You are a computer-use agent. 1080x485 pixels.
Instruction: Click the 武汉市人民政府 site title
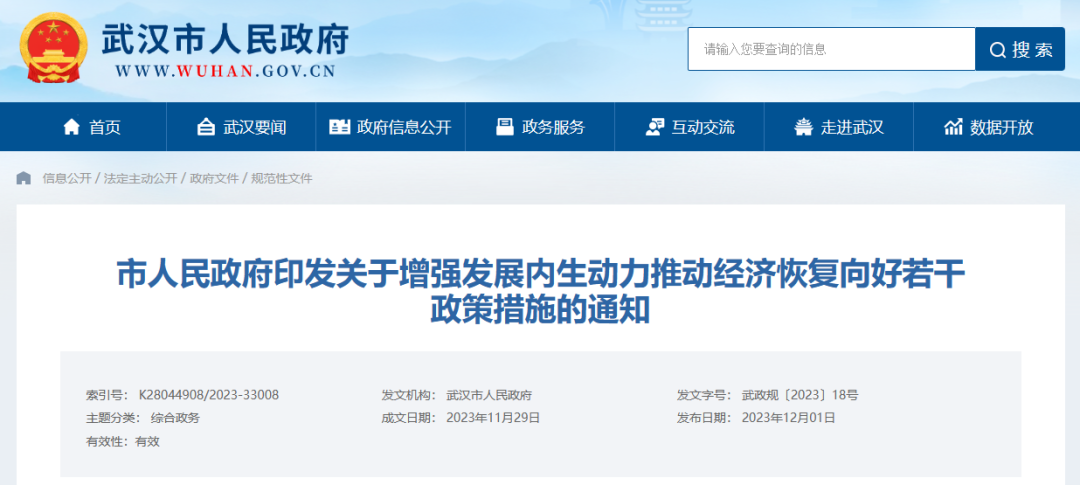pos(225,39)
